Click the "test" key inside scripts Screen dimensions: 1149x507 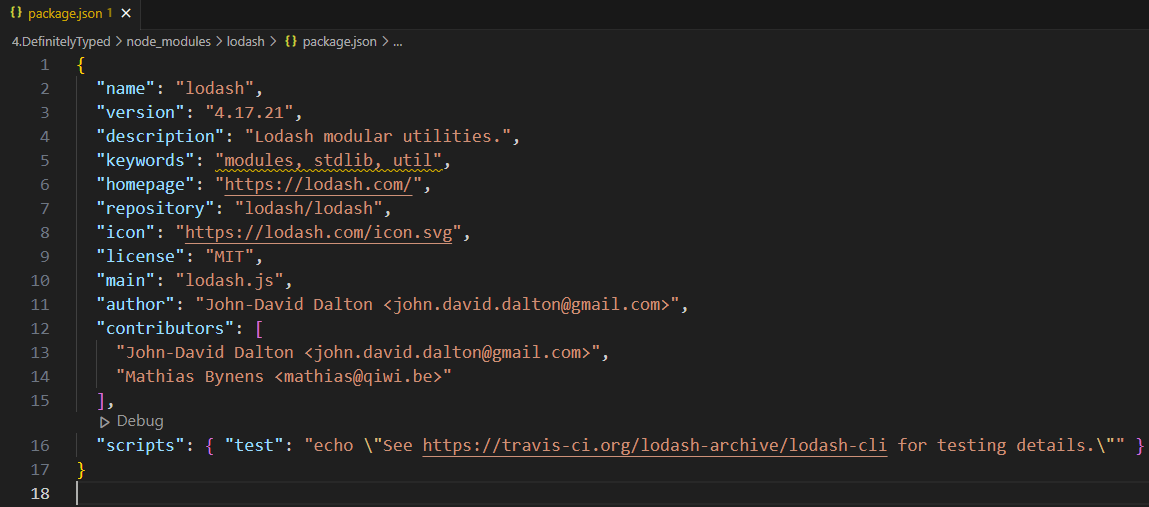click(254, 445)
